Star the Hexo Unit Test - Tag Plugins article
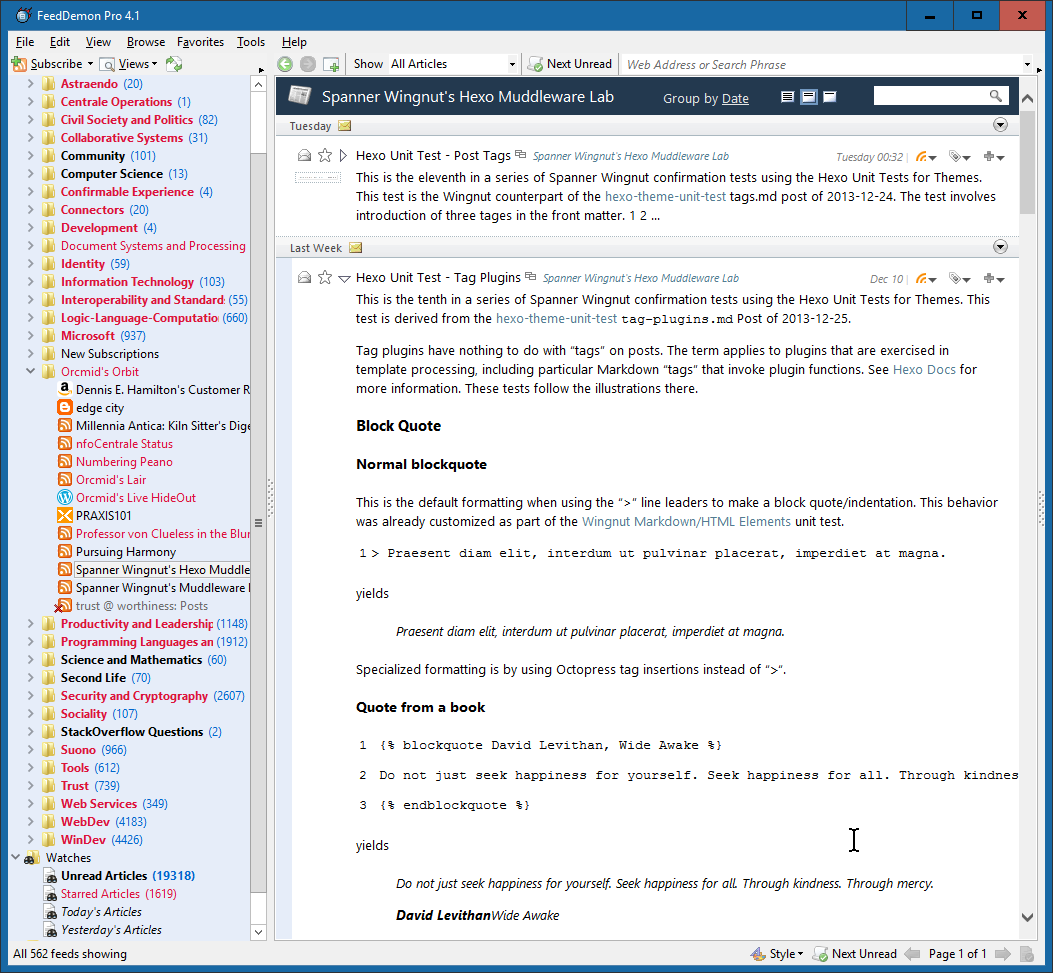This screenshot has width=1053, height=973. pyautogui.click(x=324, y=278)
